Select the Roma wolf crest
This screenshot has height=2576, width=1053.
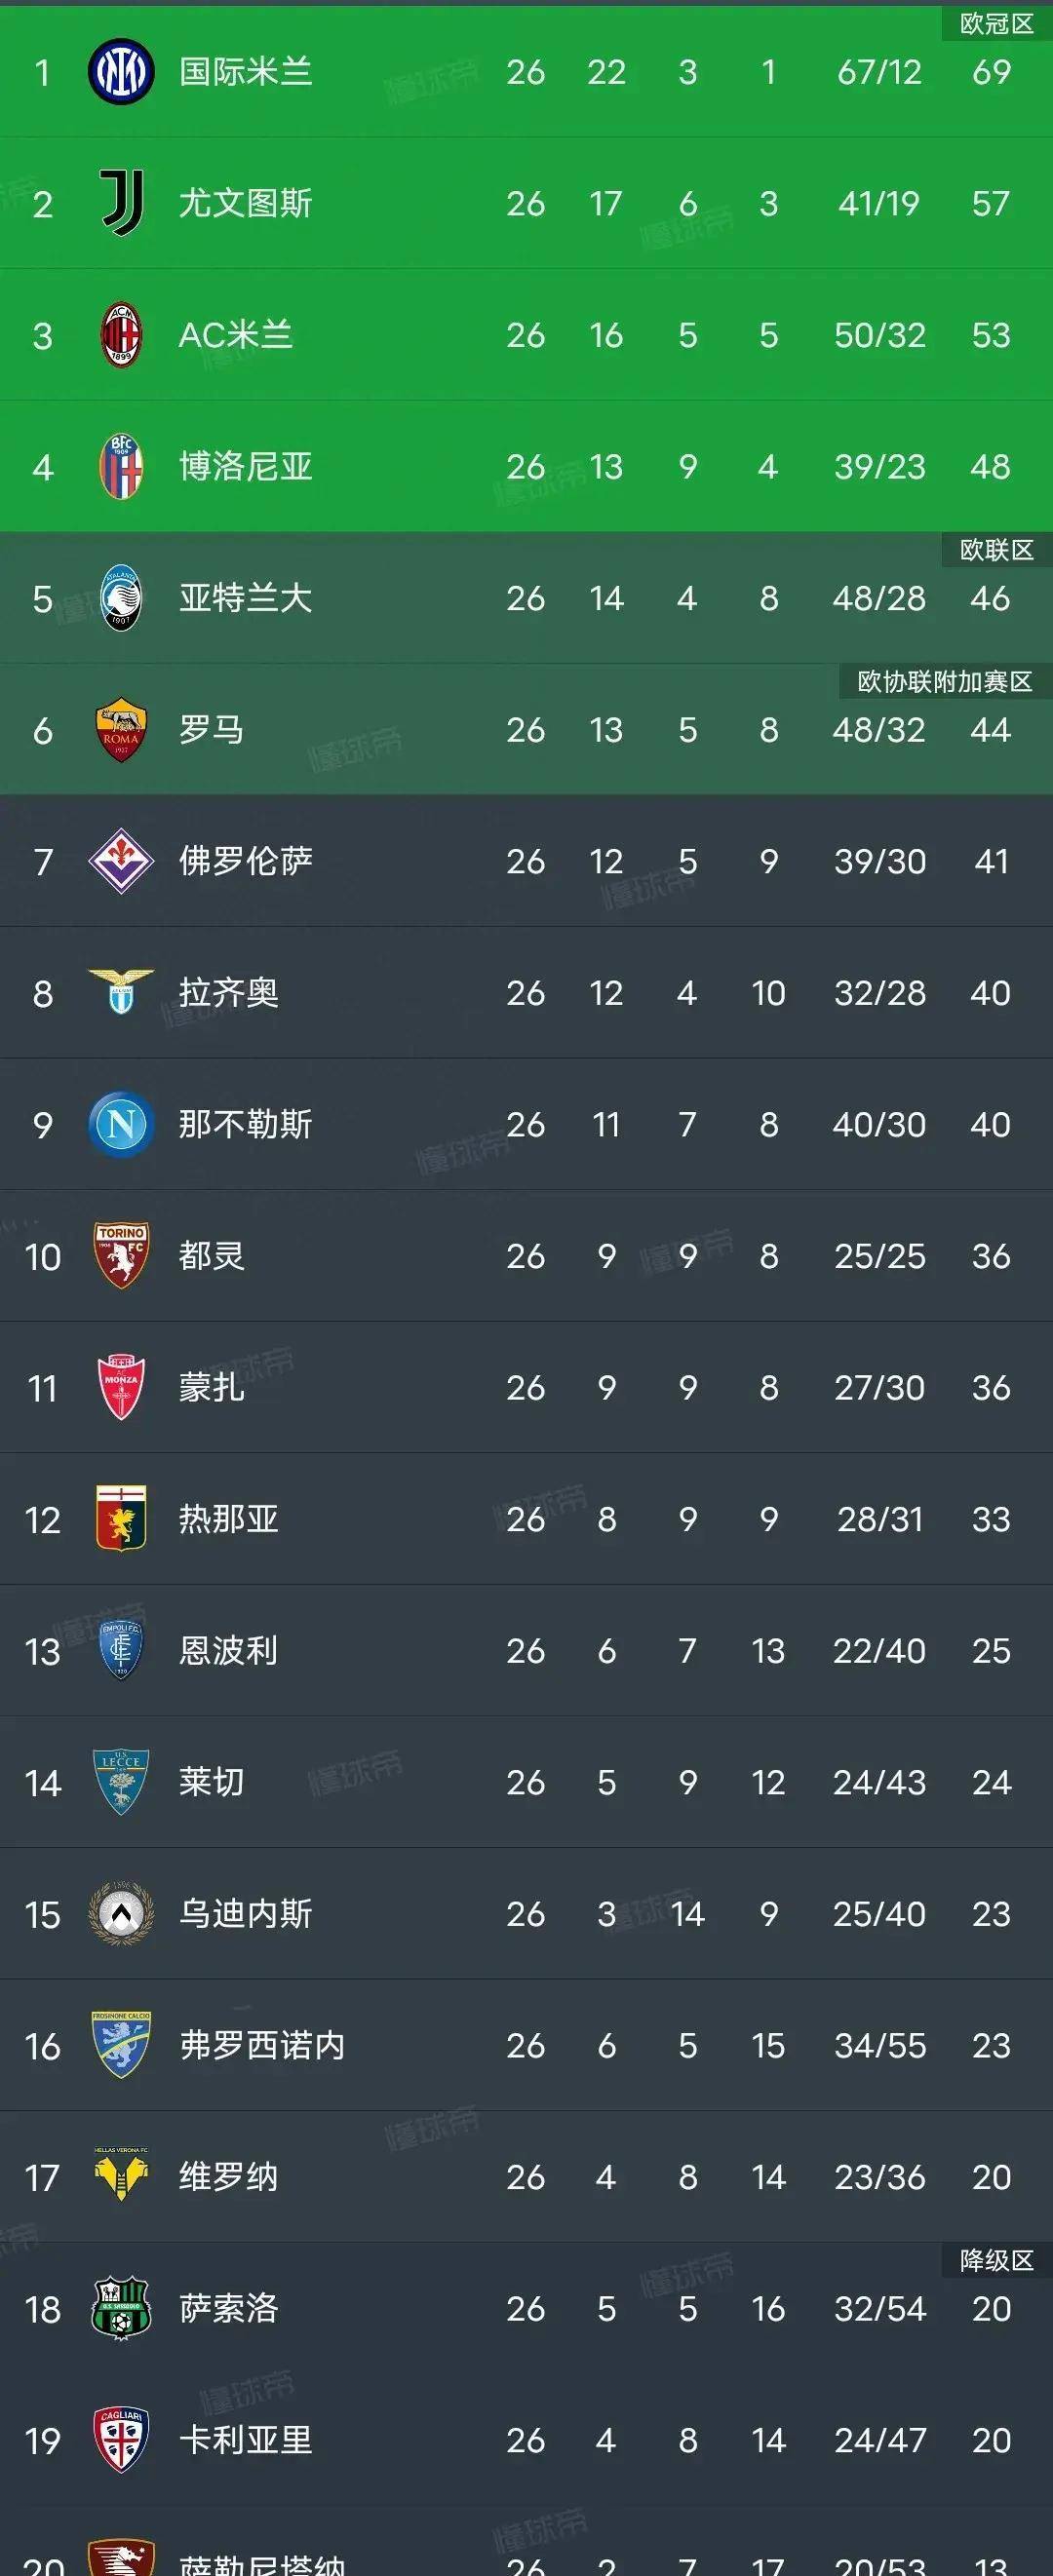point(120,730)
